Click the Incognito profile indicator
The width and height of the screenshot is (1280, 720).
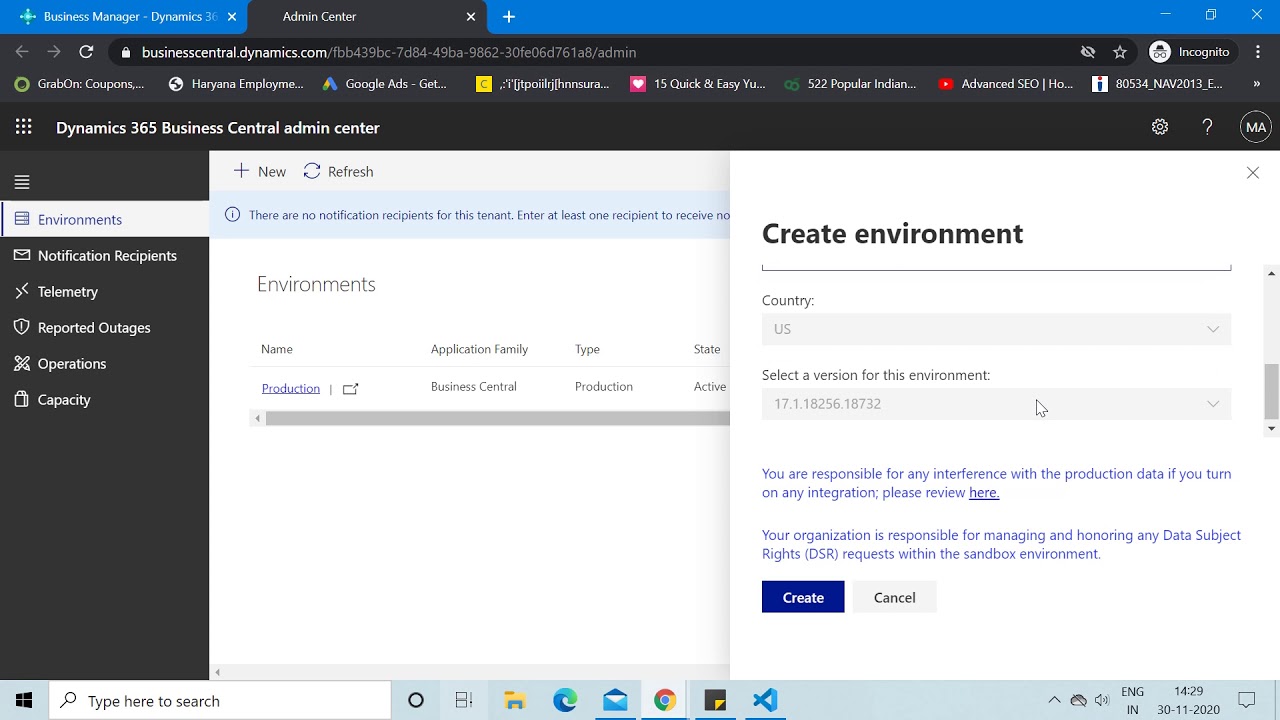point(1190,52)
